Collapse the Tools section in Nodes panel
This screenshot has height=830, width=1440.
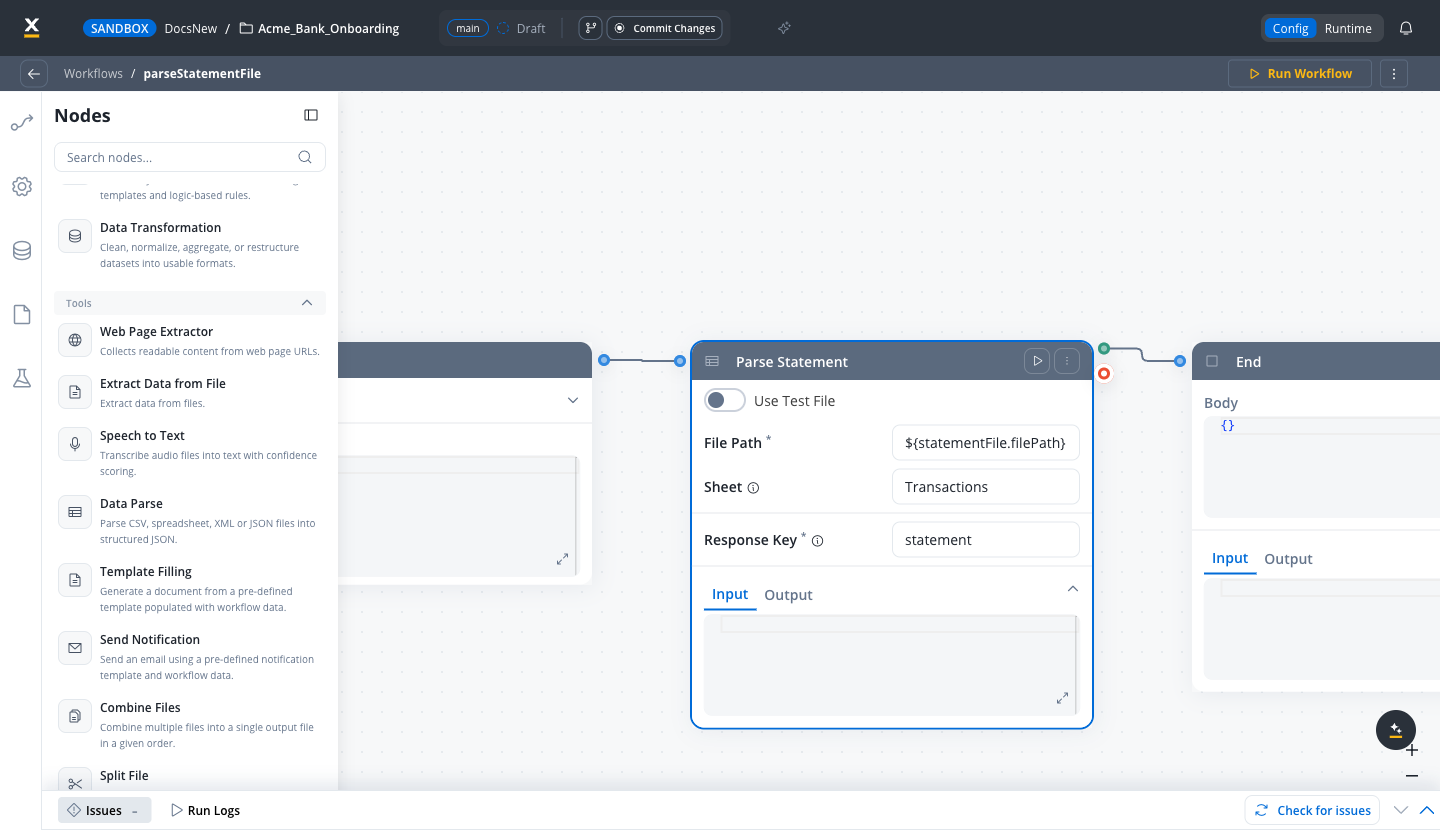point(307,303)
